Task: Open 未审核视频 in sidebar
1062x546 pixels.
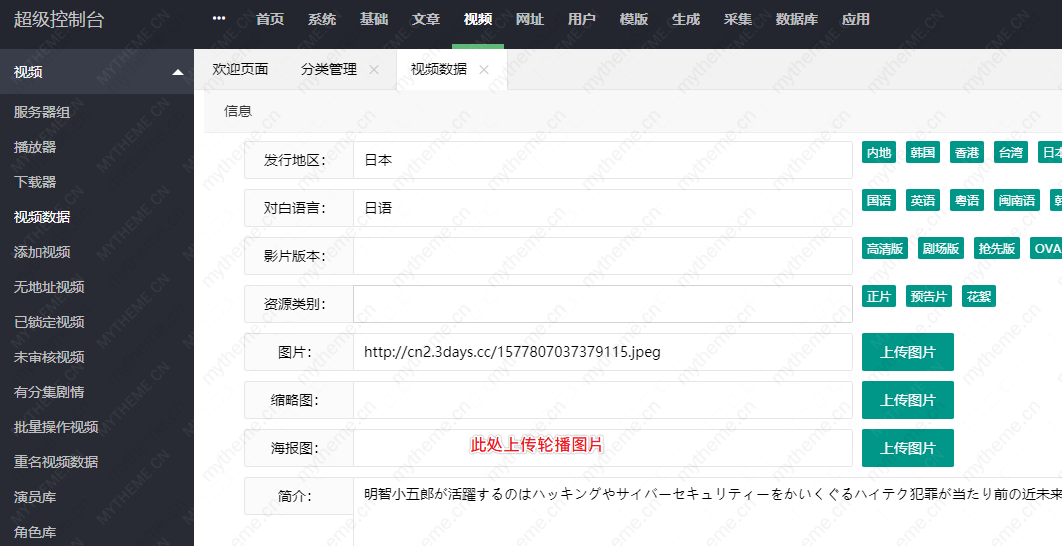Action: [49, 357]
